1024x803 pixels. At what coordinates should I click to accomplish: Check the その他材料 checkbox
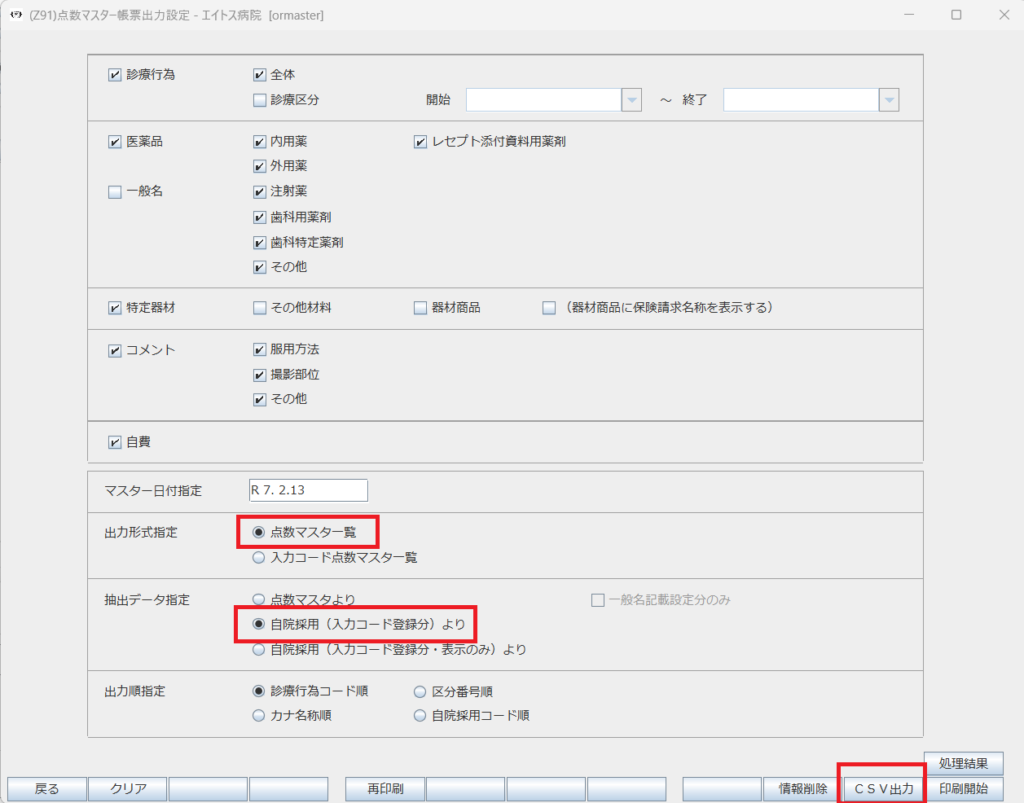pos(258,308)
